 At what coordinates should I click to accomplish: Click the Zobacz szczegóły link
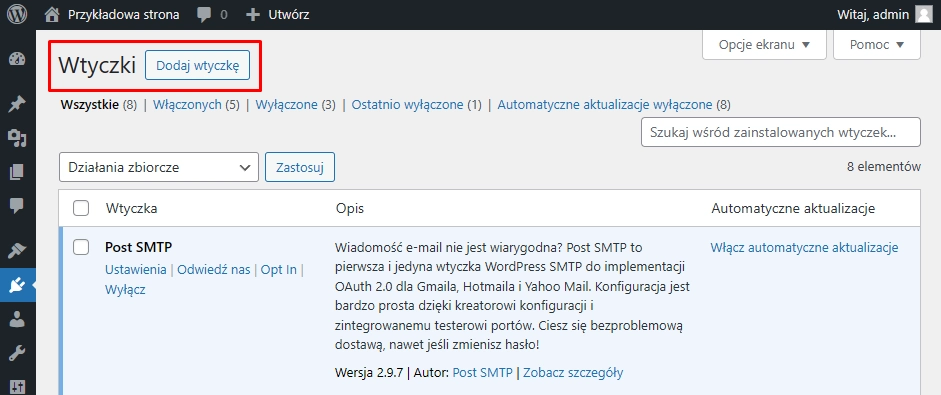573,372
